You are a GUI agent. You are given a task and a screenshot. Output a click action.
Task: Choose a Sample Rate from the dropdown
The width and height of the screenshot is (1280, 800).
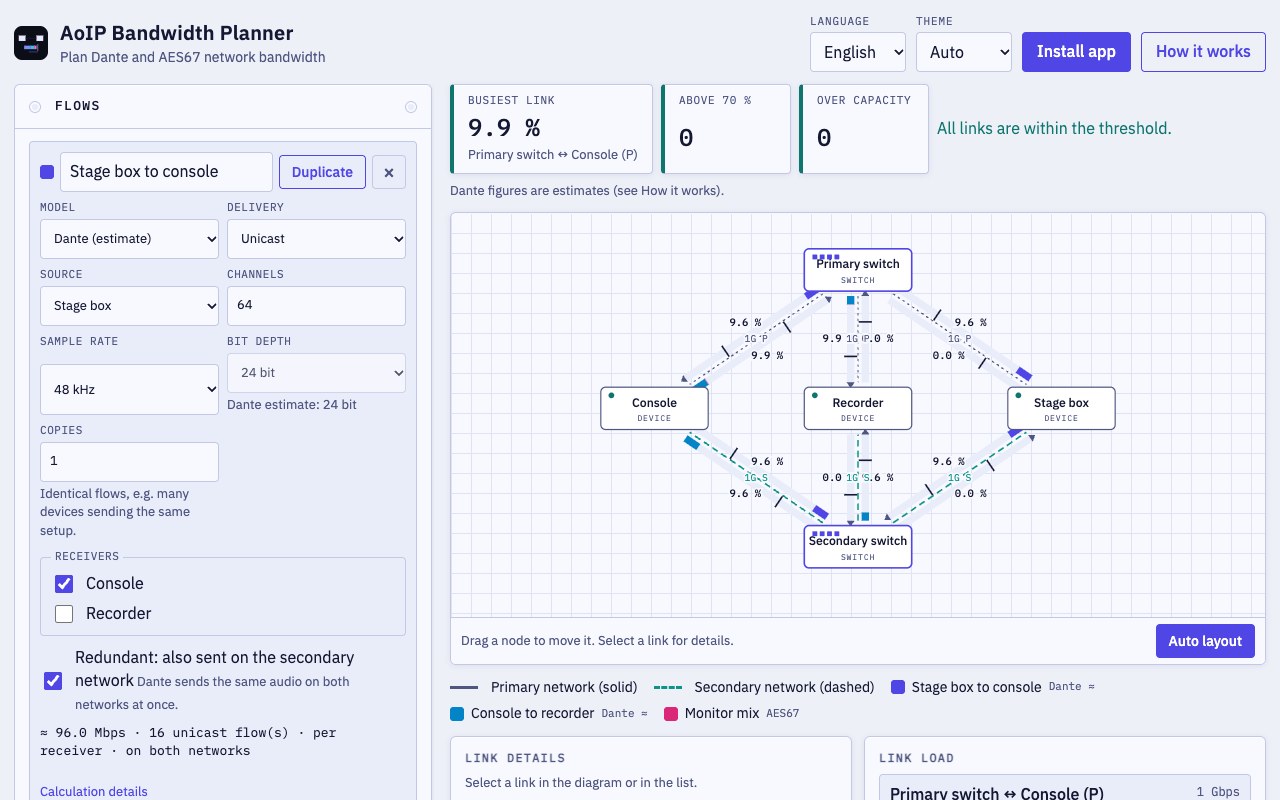tap(130, 389)
